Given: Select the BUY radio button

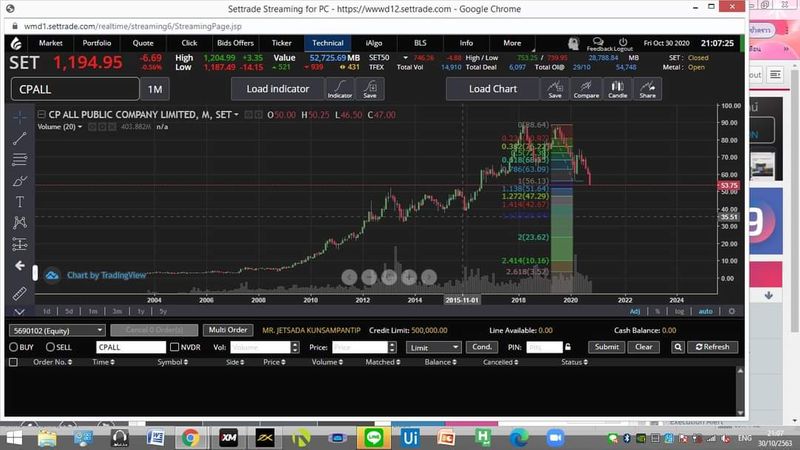Looking at the screenshot, I should [x=14, y=347].
